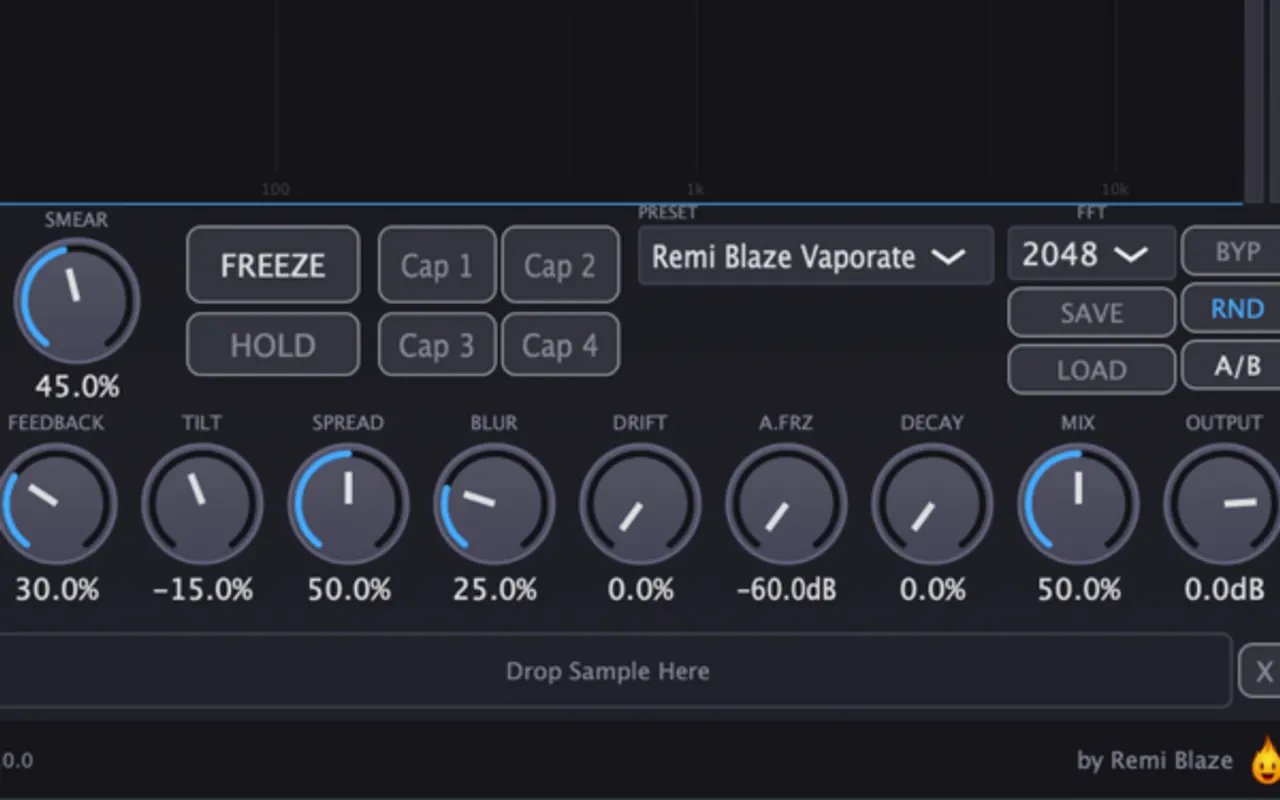Click the TILT value -15.0%
The image size is (1280, 800).
(203, 589)
